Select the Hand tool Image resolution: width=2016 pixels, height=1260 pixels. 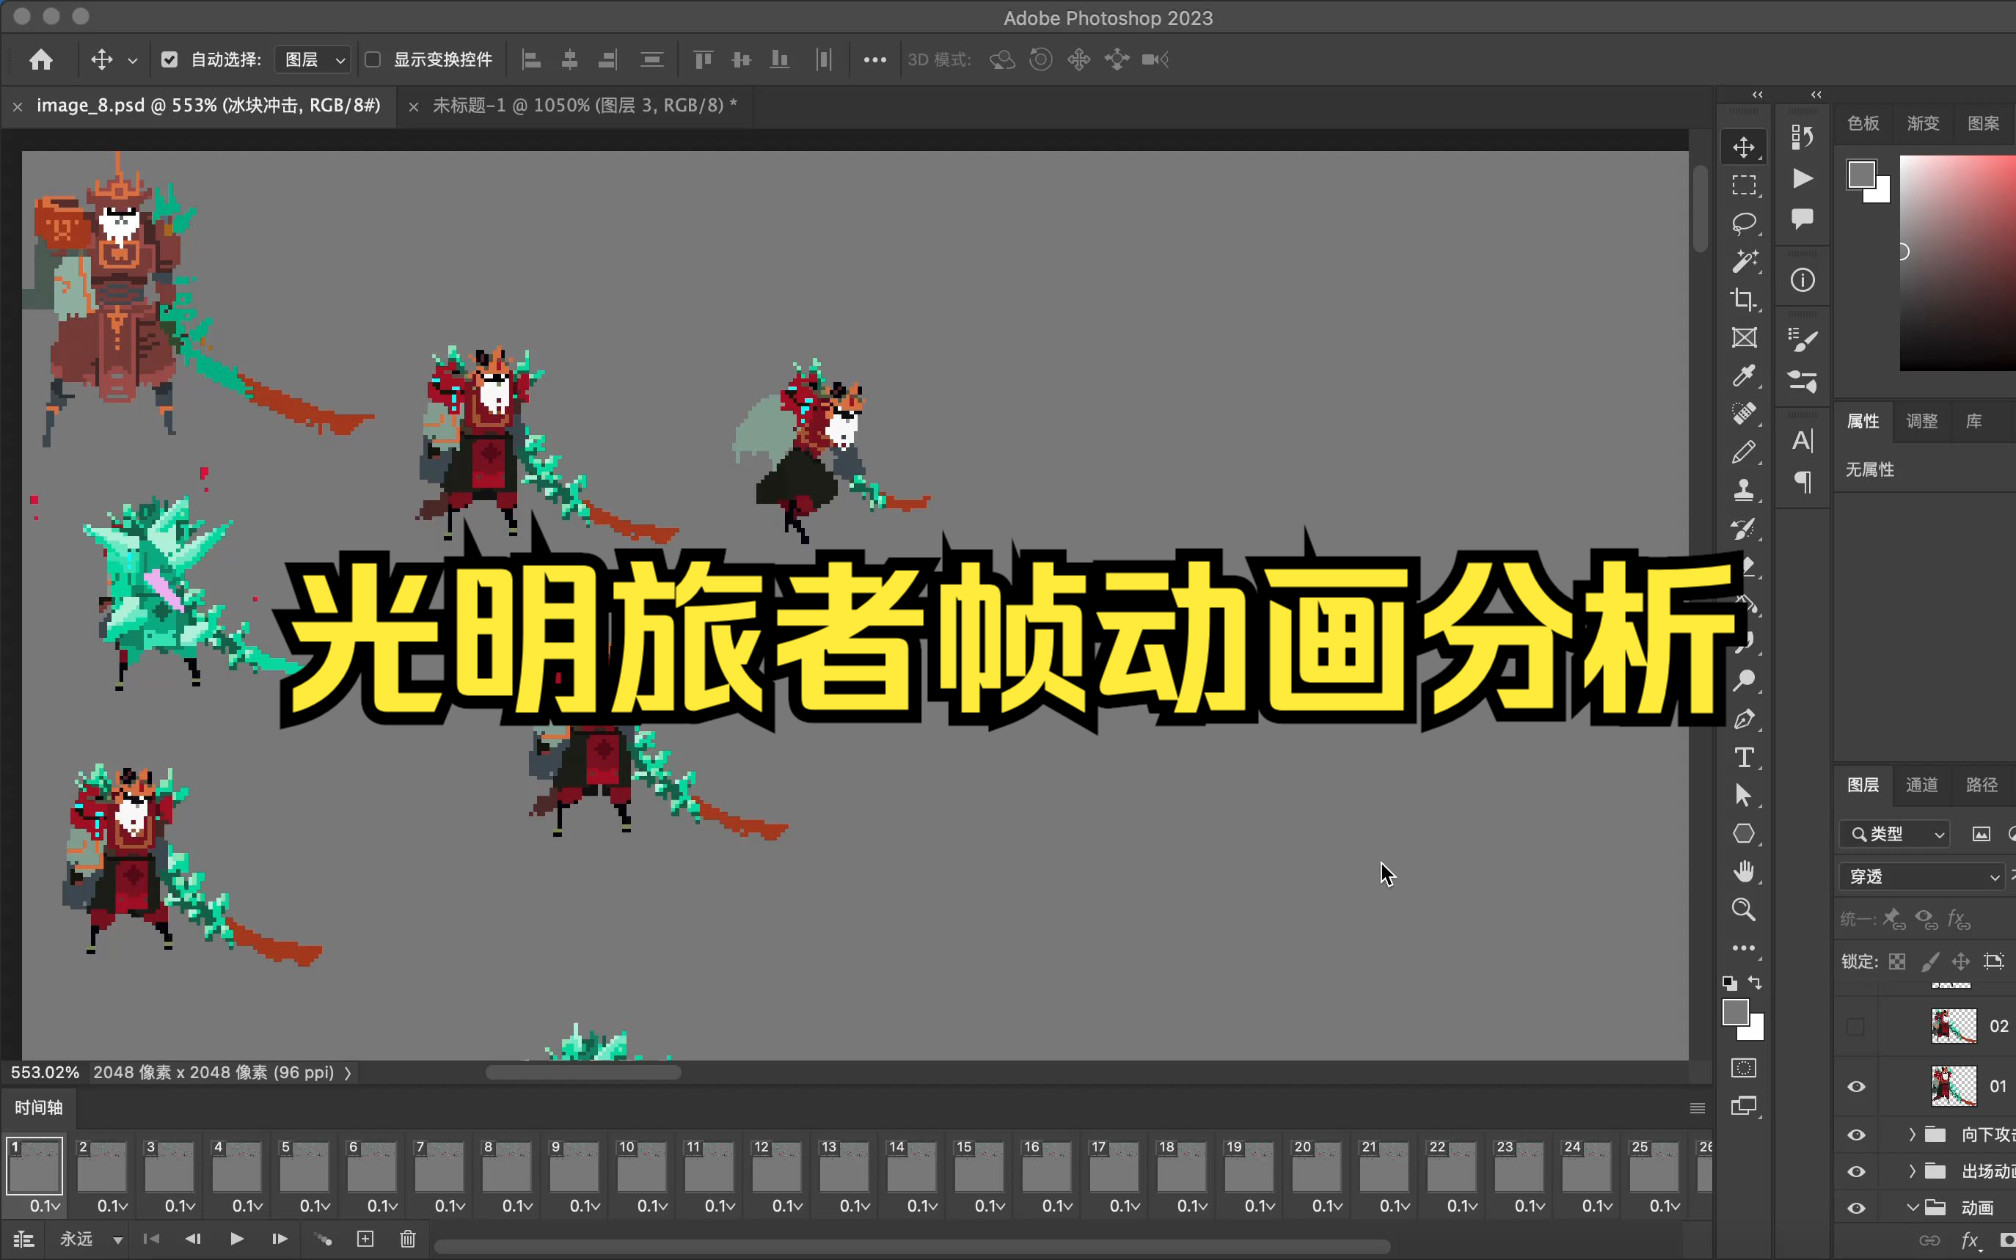tap(1744, 872)
